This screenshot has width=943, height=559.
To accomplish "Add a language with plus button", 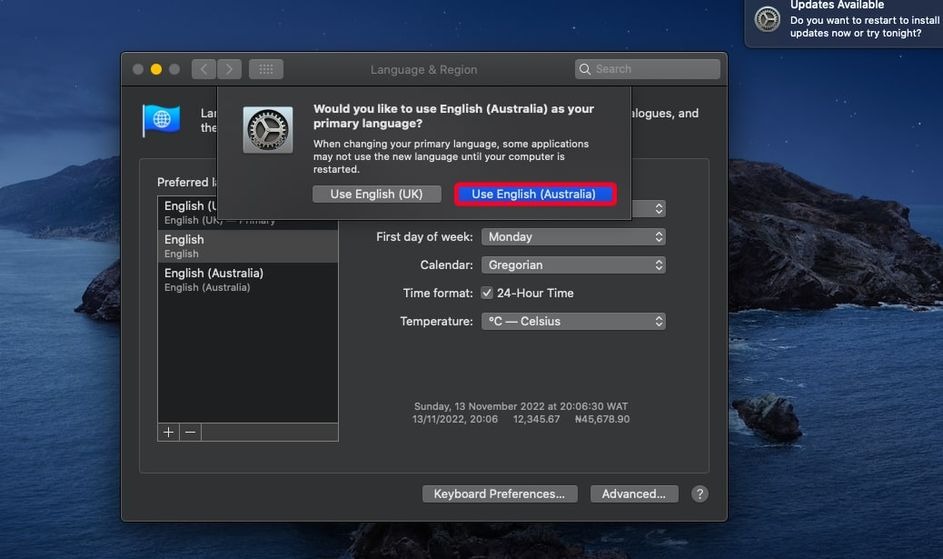I will coord(168,432).
